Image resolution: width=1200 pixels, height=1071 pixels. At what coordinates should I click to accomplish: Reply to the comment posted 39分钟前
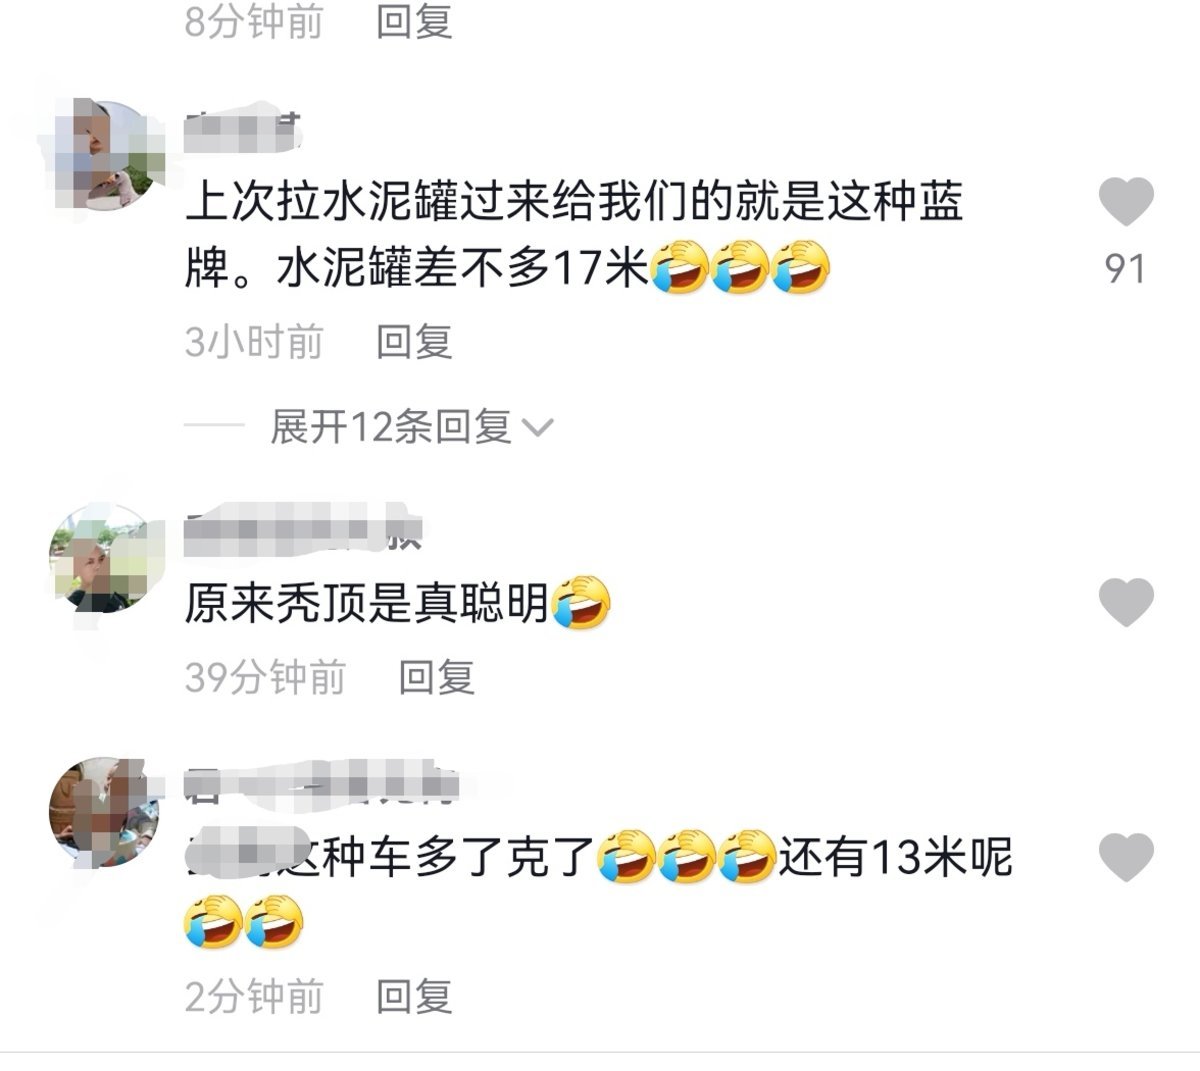[x=436, y=677]
